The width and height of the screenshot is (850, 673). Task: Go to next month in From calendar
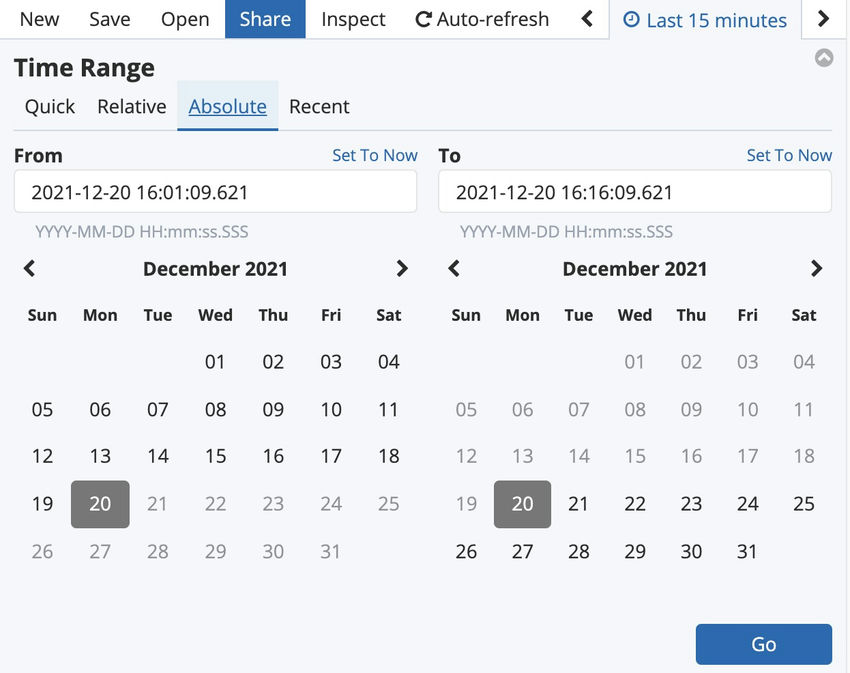coord(402,268)
